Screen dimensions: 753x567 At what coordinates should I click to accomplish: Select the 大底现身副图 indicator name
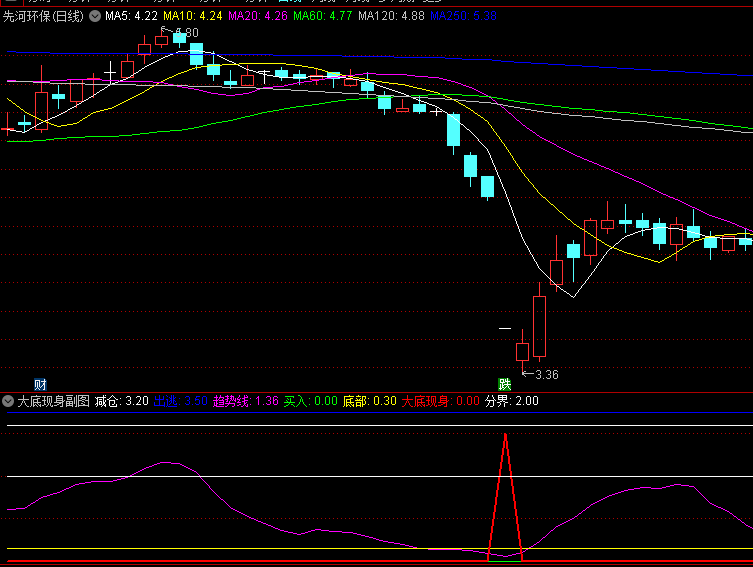[x=53, y=401]
